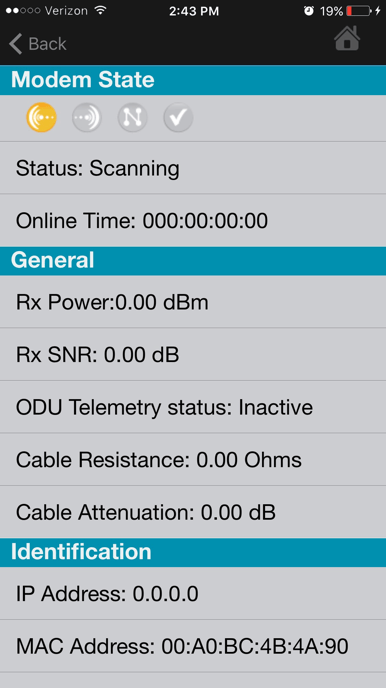Tap the Identification section header
386x688 pixels.
tap(193, 552)
